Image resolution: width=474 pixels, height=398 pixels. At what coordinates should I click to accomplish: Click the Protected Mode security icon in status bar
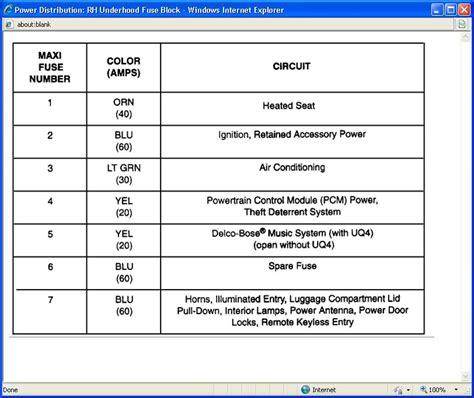point(398,390)
